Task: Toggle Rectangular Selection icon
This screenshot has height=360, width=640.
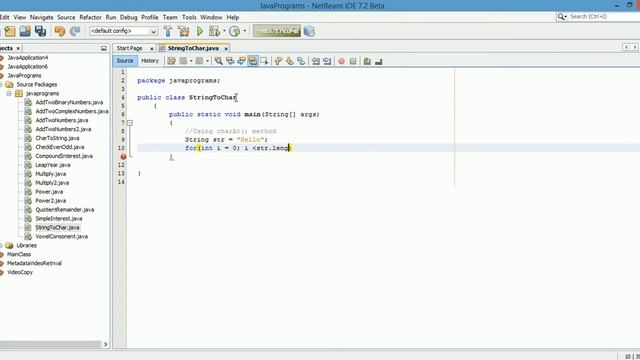Action: [x=264, y=61]
